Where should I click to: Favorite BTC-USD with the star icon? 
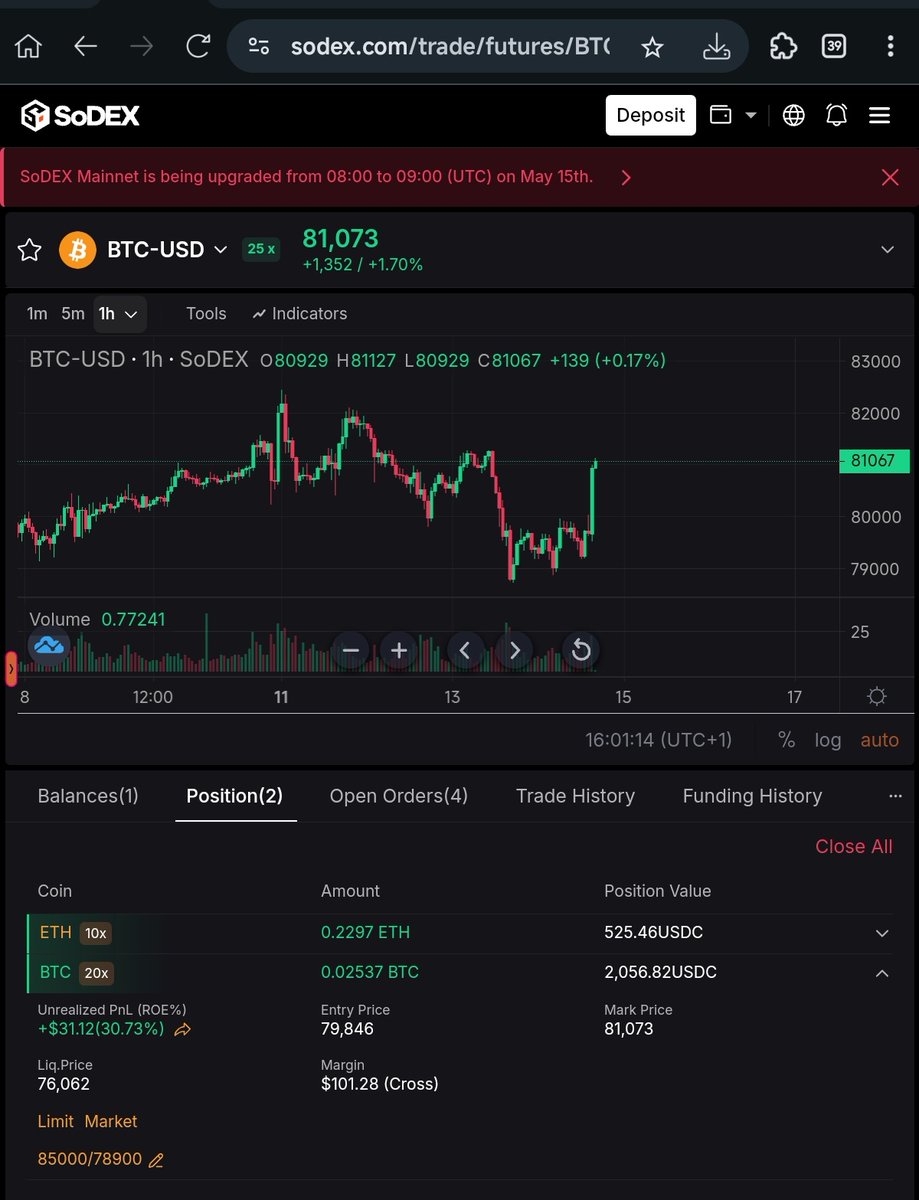click(x=30, y=250)
